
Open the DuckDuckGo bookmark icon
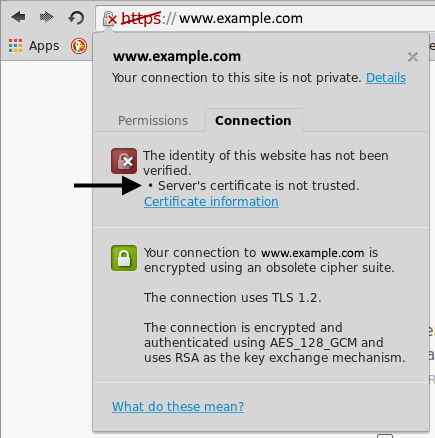click(79, 46)
